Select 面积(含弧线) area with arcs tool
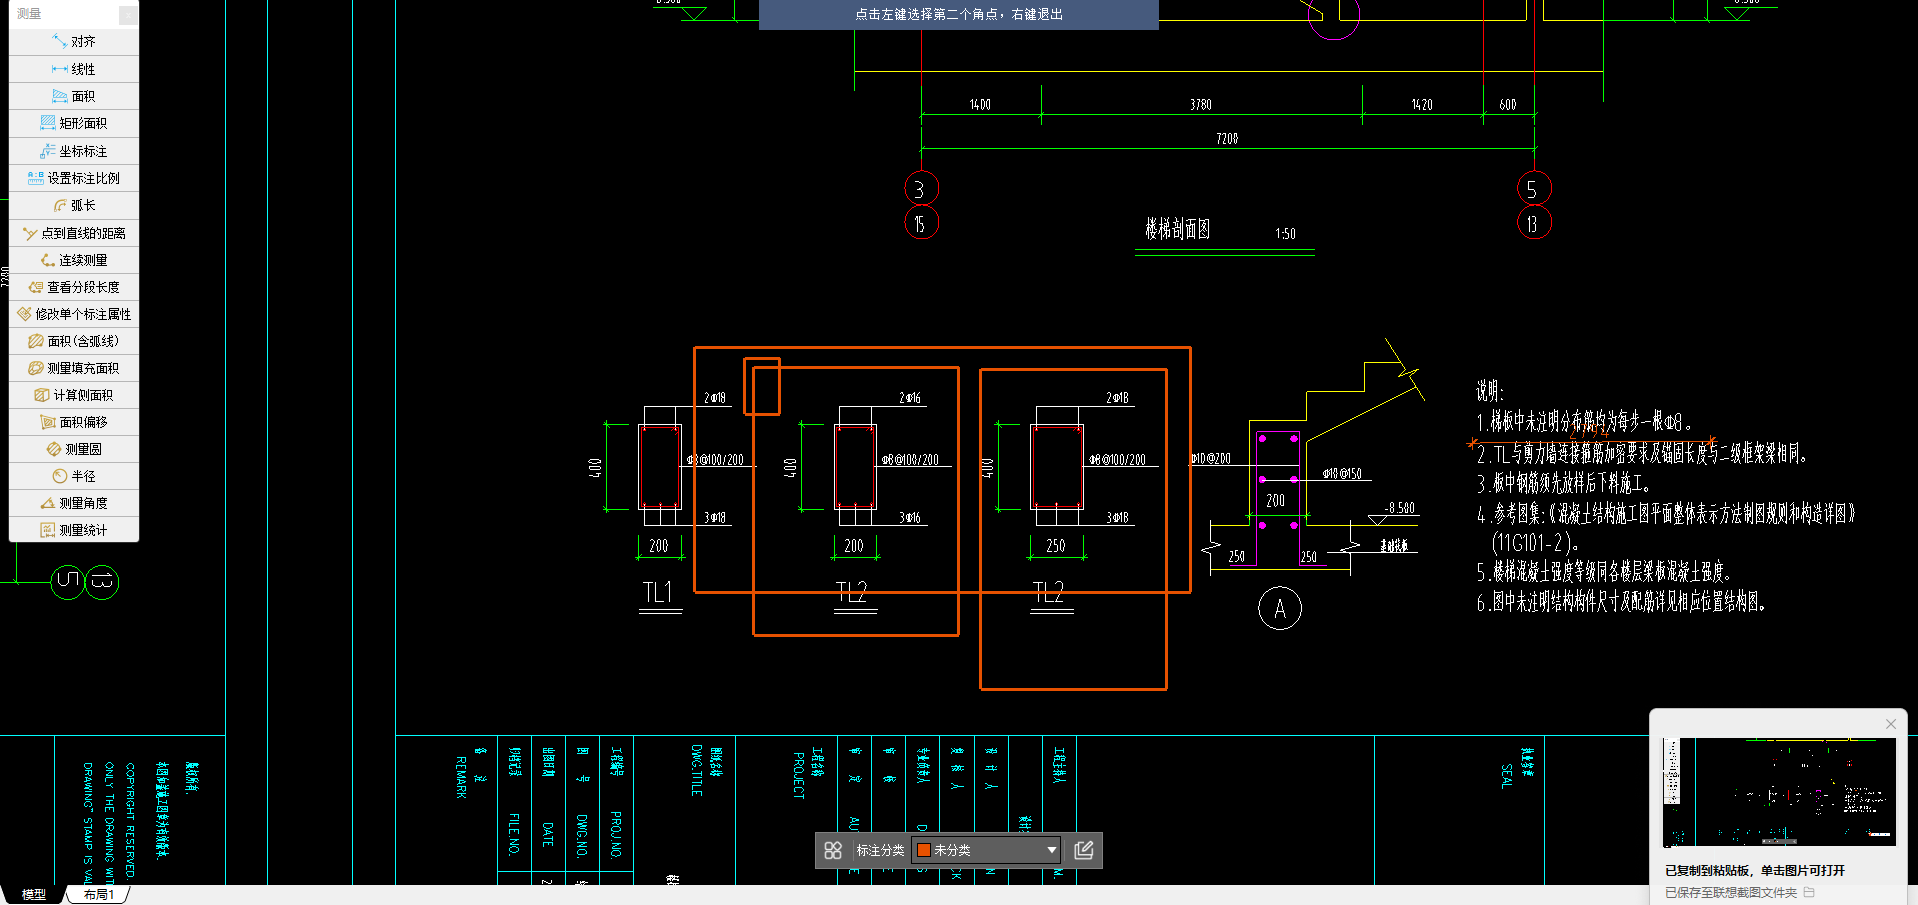The width and height of the screenshot is (1918, 905). pyautogui.click(x=74, y=341)
